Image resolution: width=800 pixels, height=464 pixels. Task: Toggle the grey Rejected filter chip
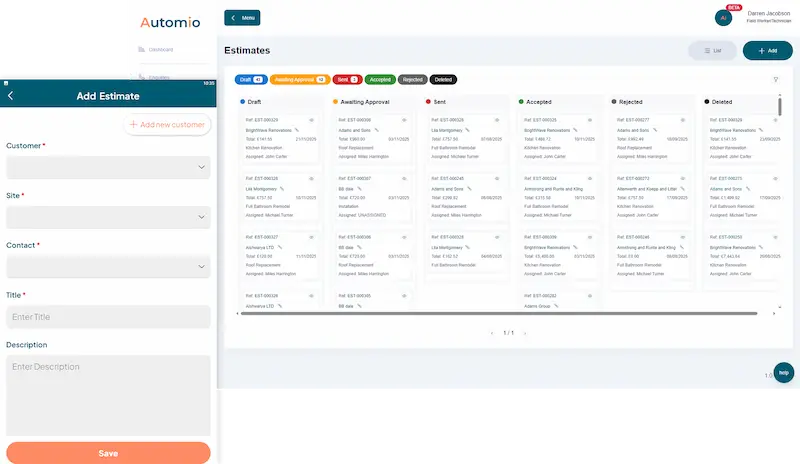(413, 80)
